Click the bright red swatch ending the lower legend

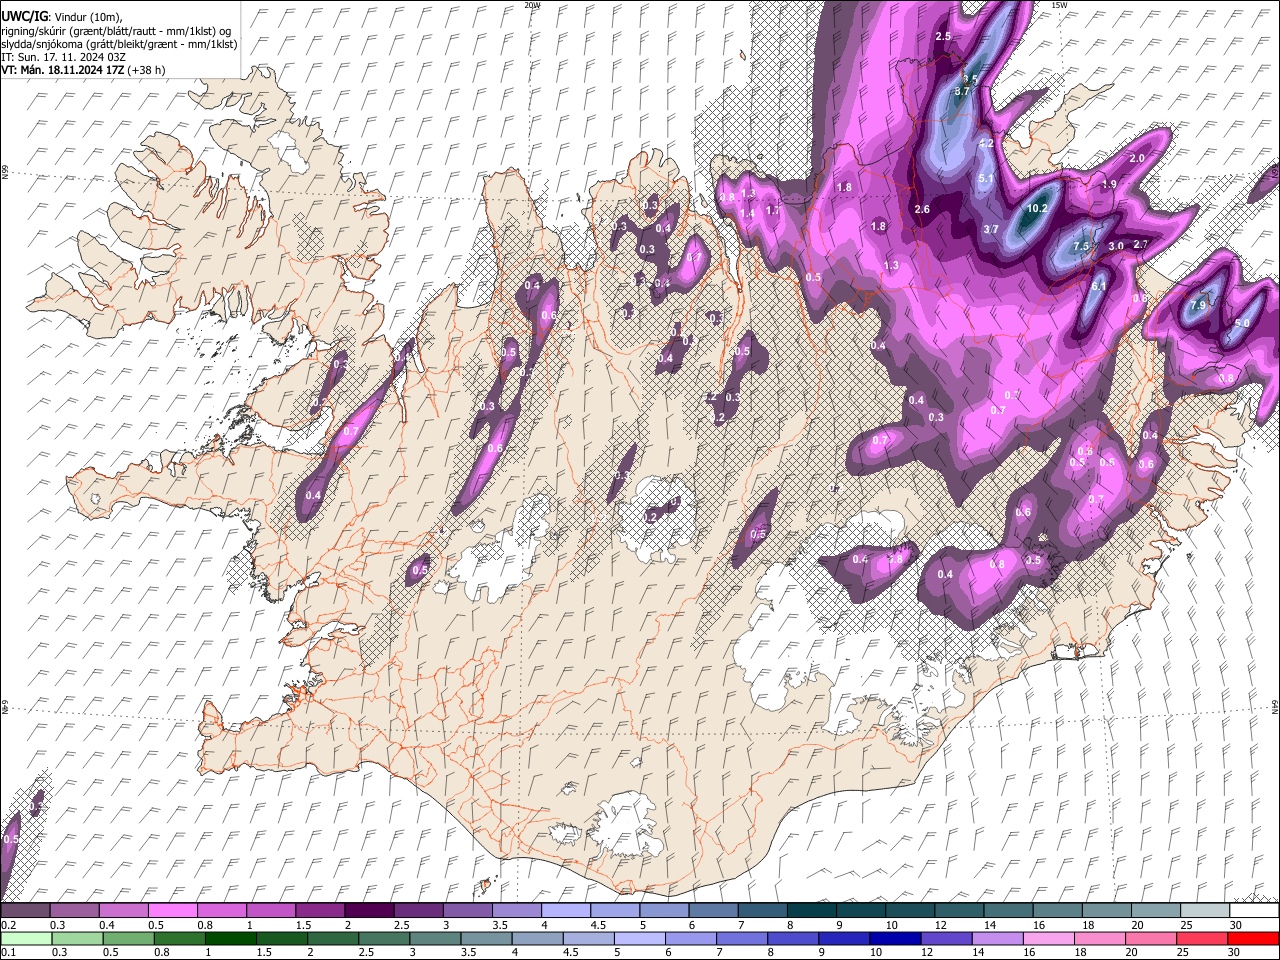(x=1254, y=938)
